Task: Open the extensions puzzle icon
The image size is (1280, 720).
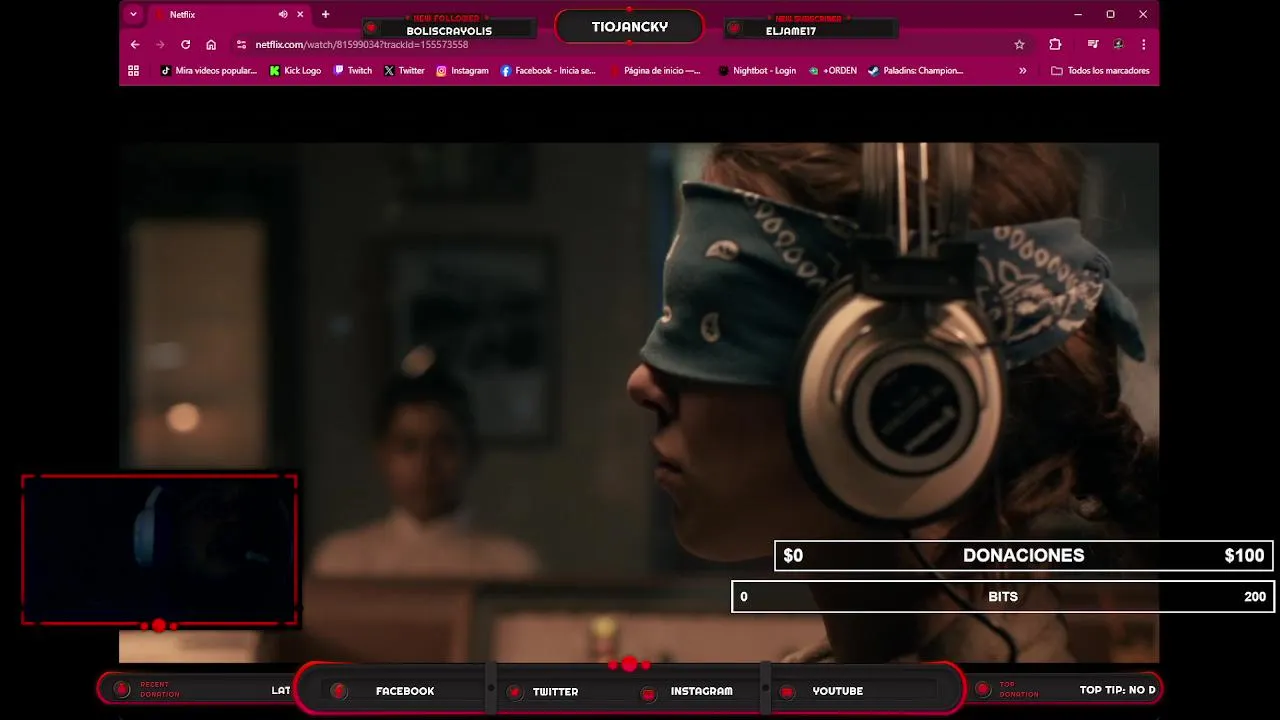Action: pos(1055,44)
